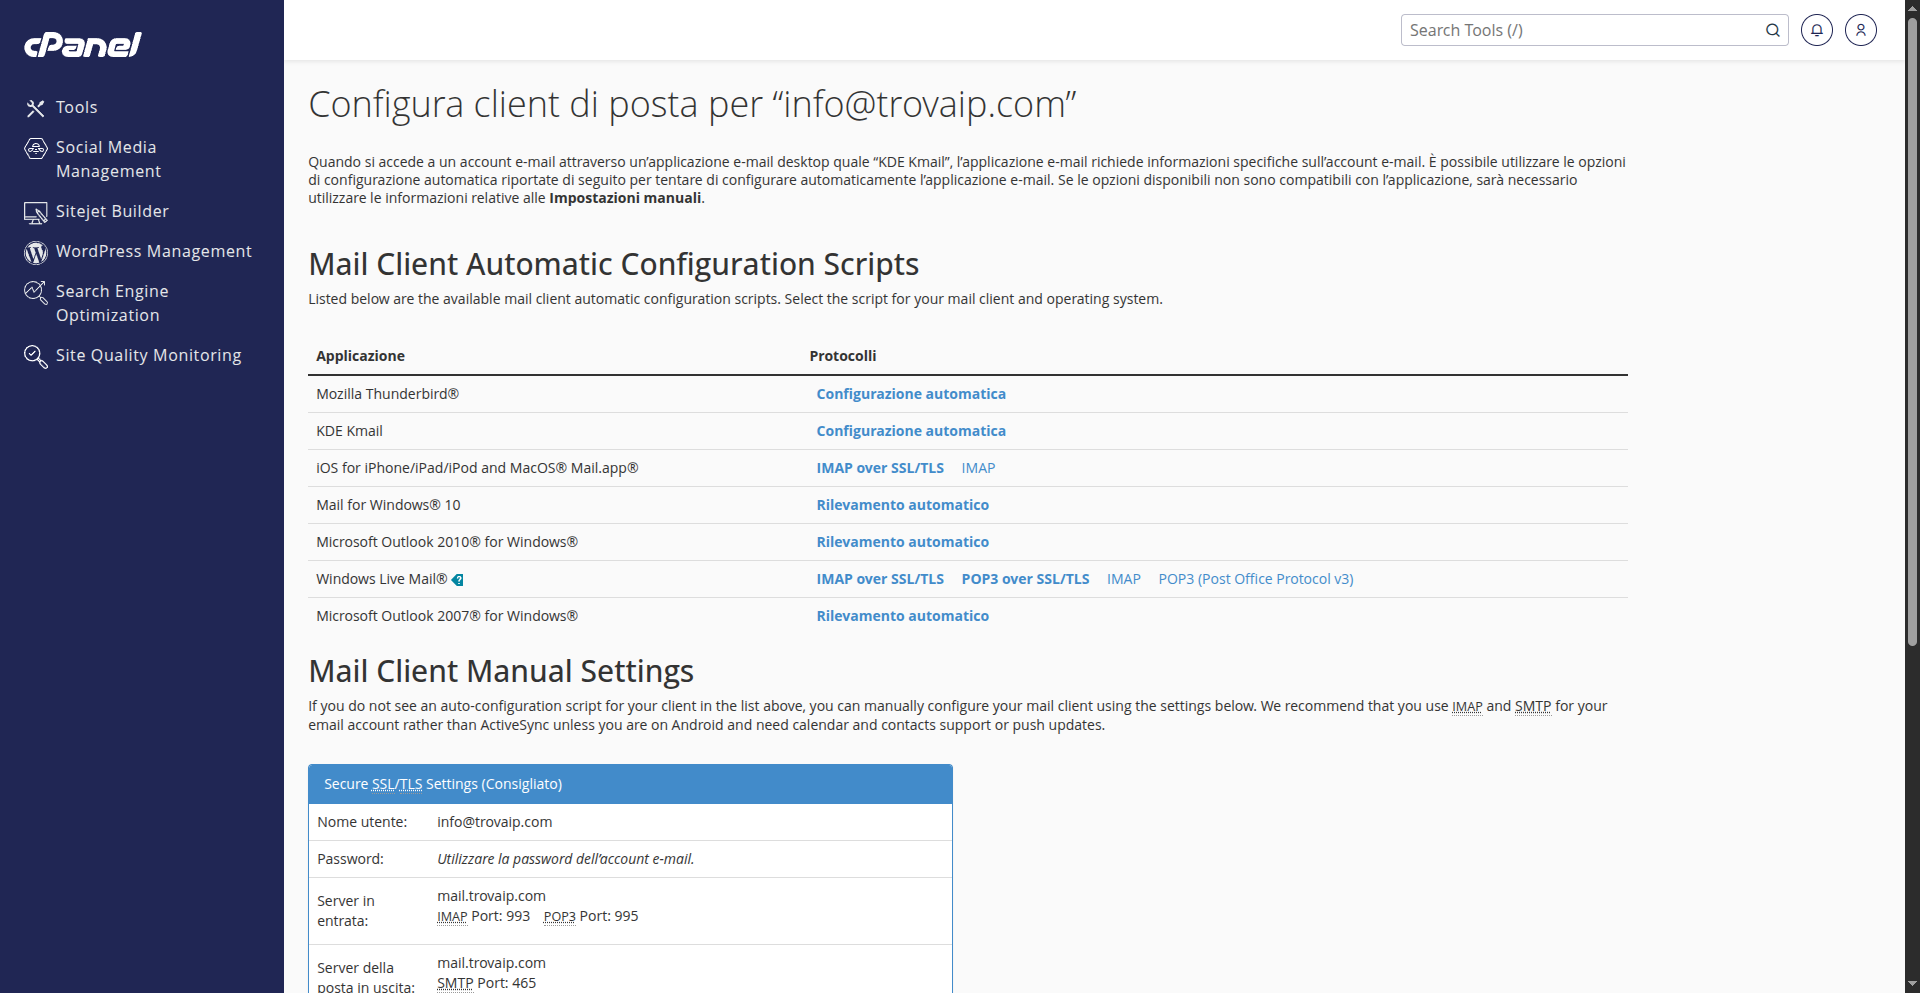This screenshot has width=1920, height=993.
Task: Click the POP3 Port: 995 value
Action: point(591,916)
